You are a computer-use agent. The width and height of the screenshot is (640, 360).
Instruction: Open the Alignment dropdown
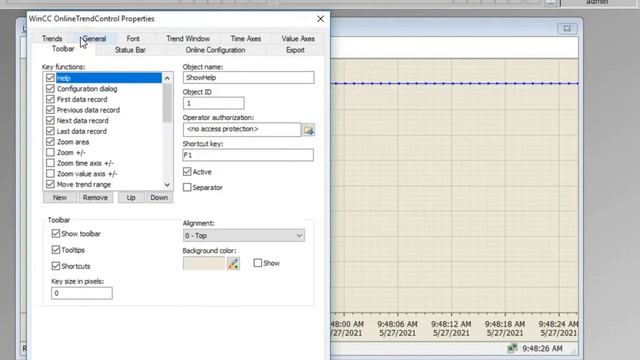pos(244,236)
